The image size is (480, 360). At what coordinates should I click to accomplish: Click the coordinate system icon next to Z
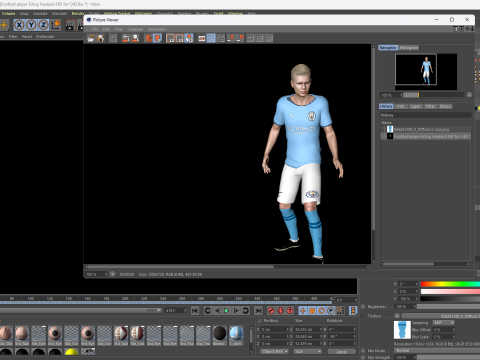click(56, 25)
